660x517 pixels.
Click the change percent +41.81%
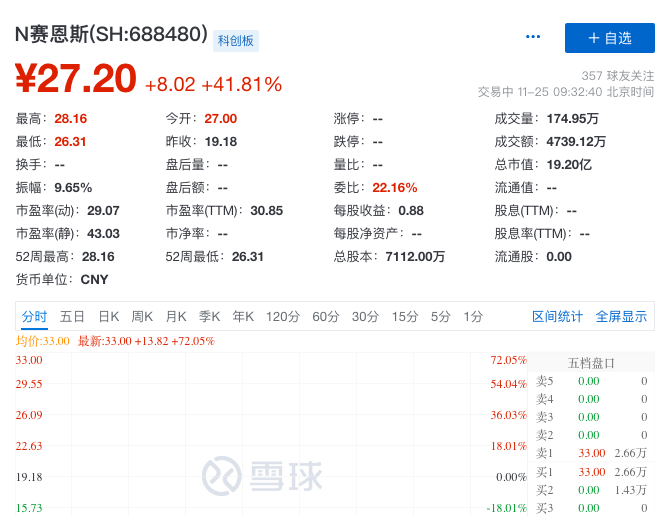242,85
